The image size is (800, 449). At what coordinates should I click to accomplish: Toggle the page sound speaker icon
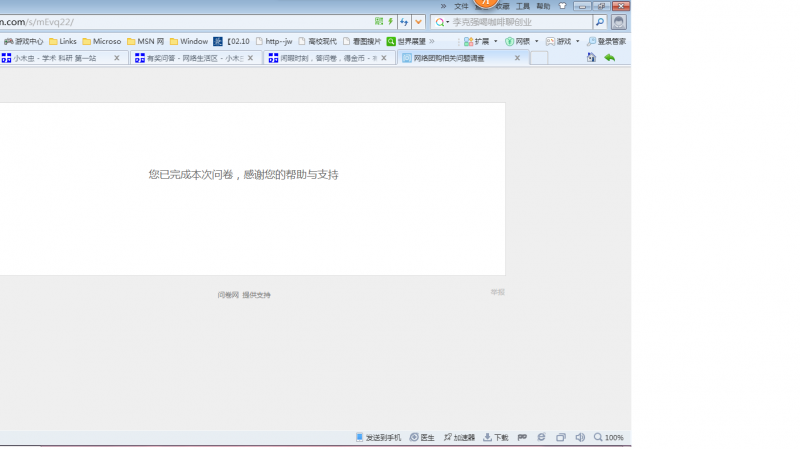[x=580, y=437]
